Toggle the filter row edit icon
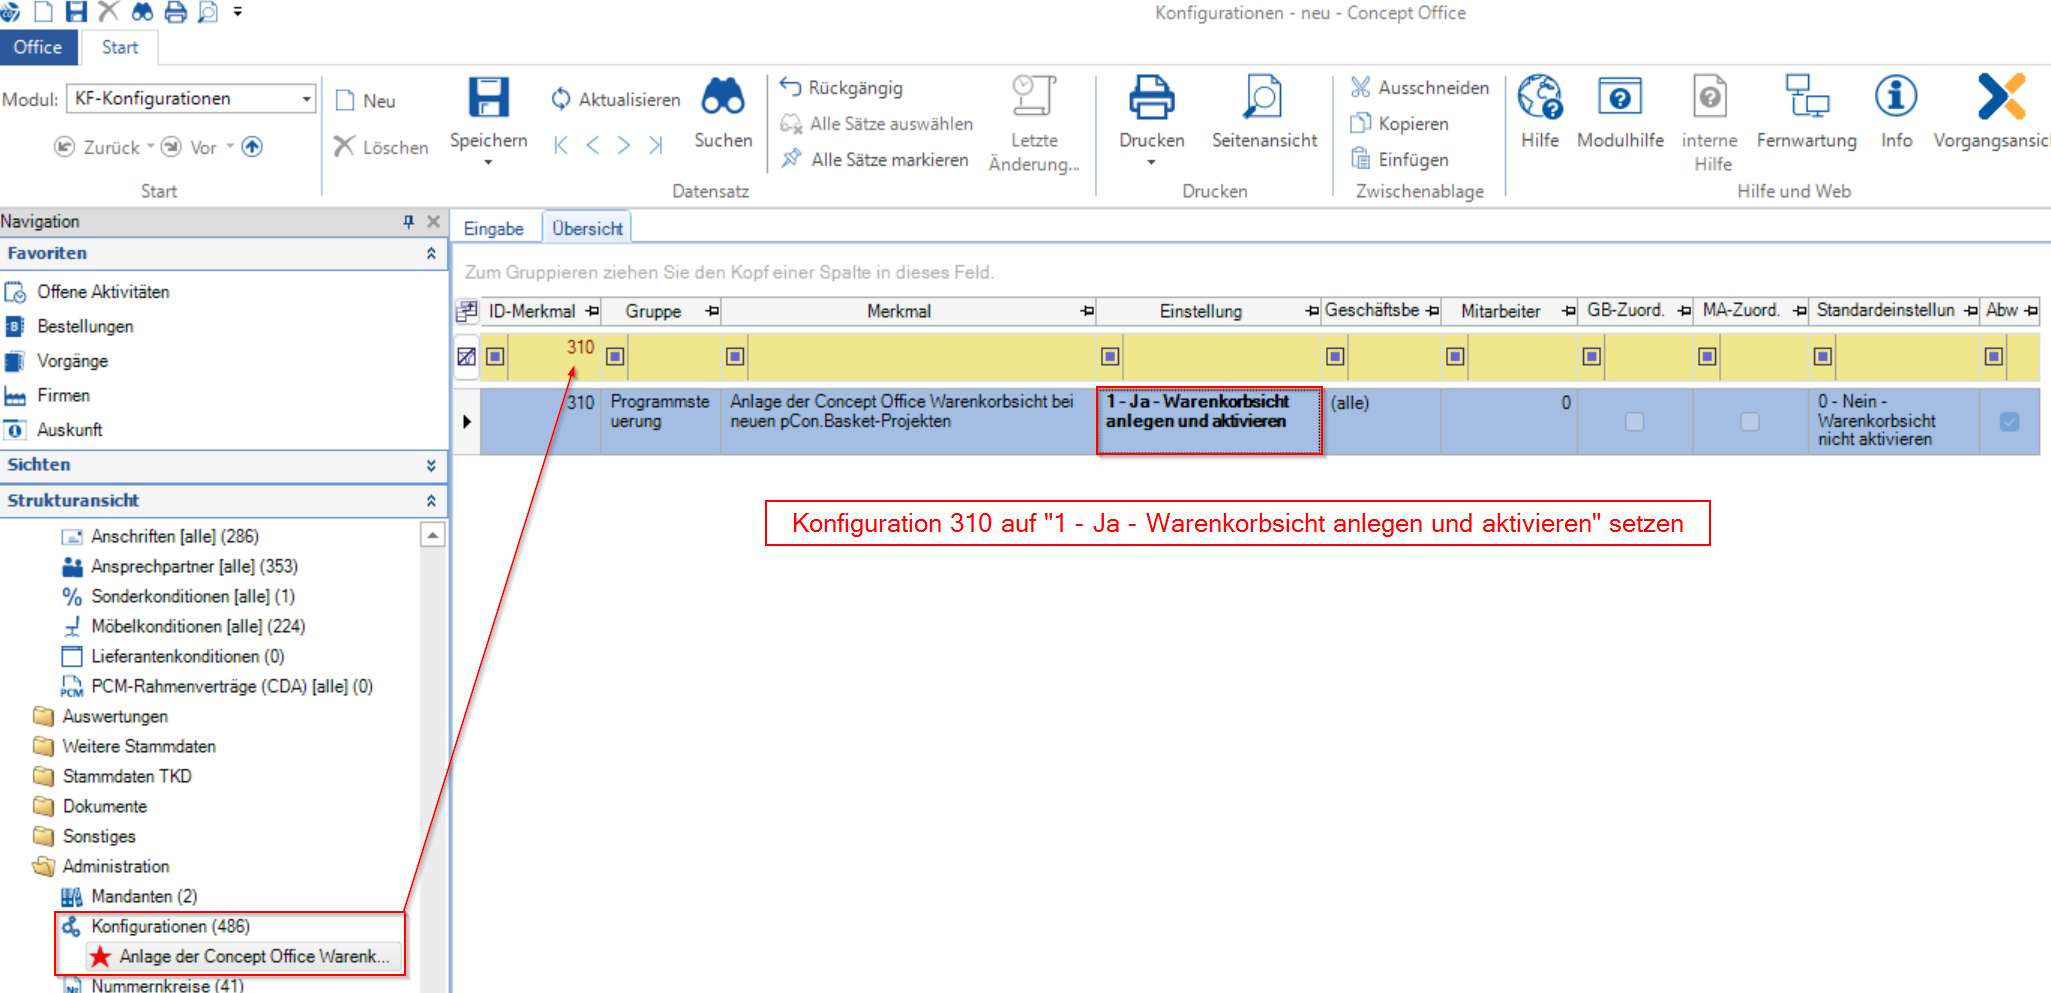 466,356
